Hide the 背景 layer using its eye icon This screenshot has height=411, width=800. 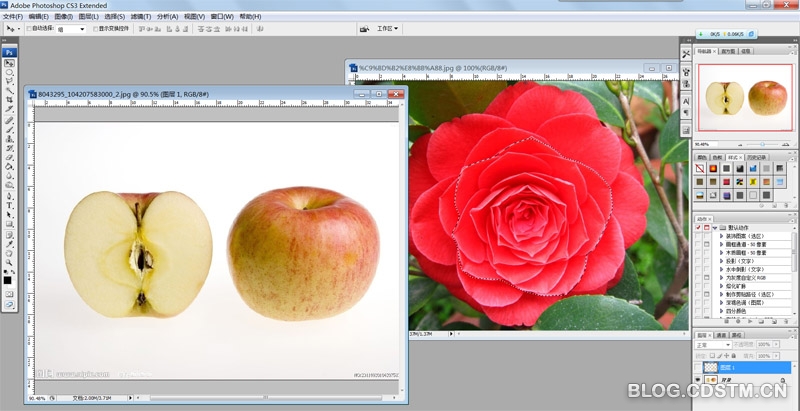click(x=698, y=380)
